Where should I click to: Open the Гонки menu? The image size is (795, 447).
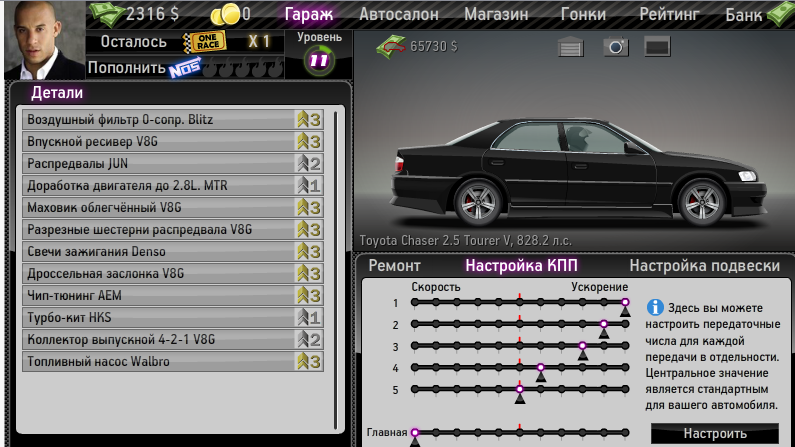point(583,14)
